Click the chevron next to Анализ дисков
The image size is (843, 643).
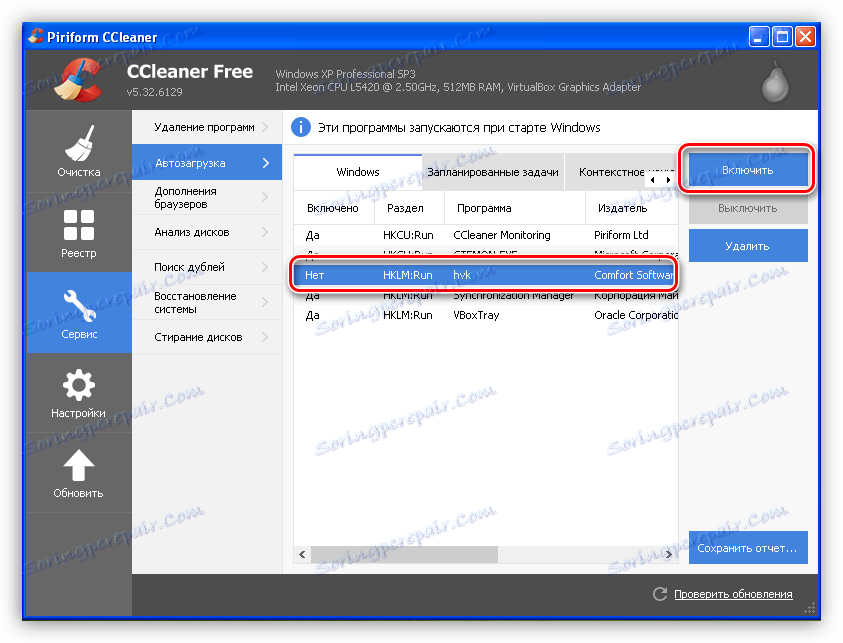pyautogui.click(x=265, y=232)
